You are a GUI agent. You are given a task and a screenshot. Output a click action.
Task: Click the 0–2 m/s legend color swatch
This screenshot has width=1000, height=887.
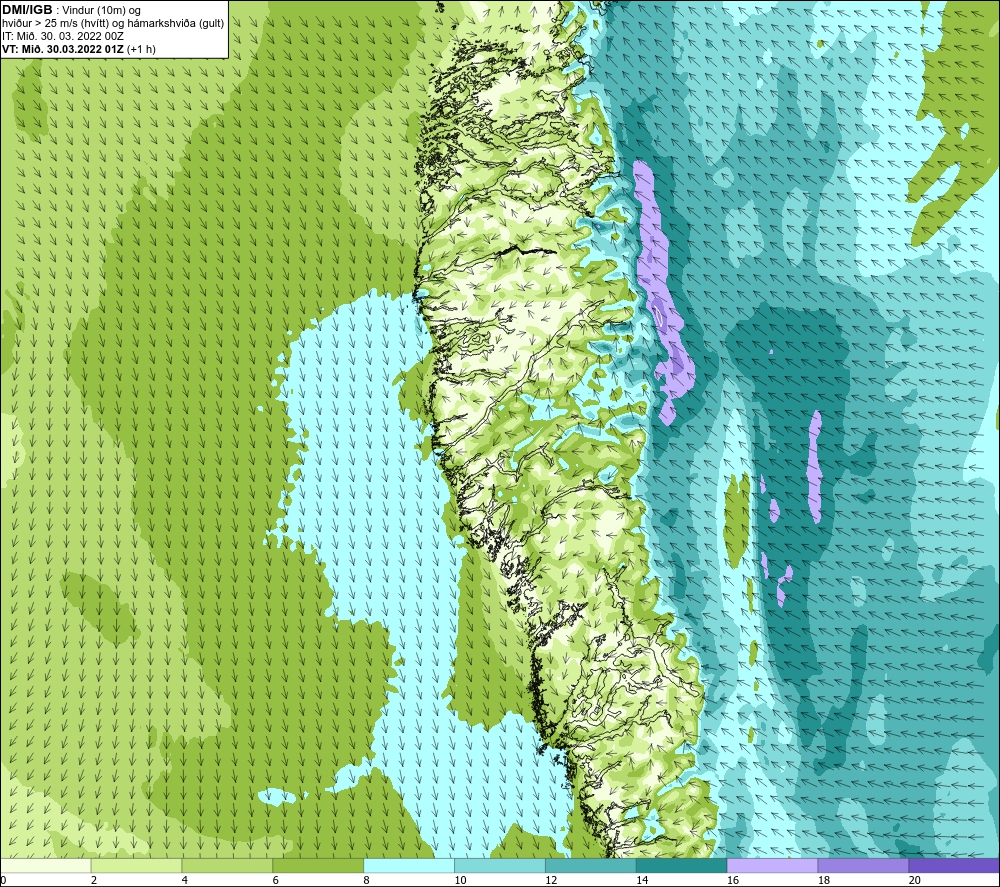[46, 866]
